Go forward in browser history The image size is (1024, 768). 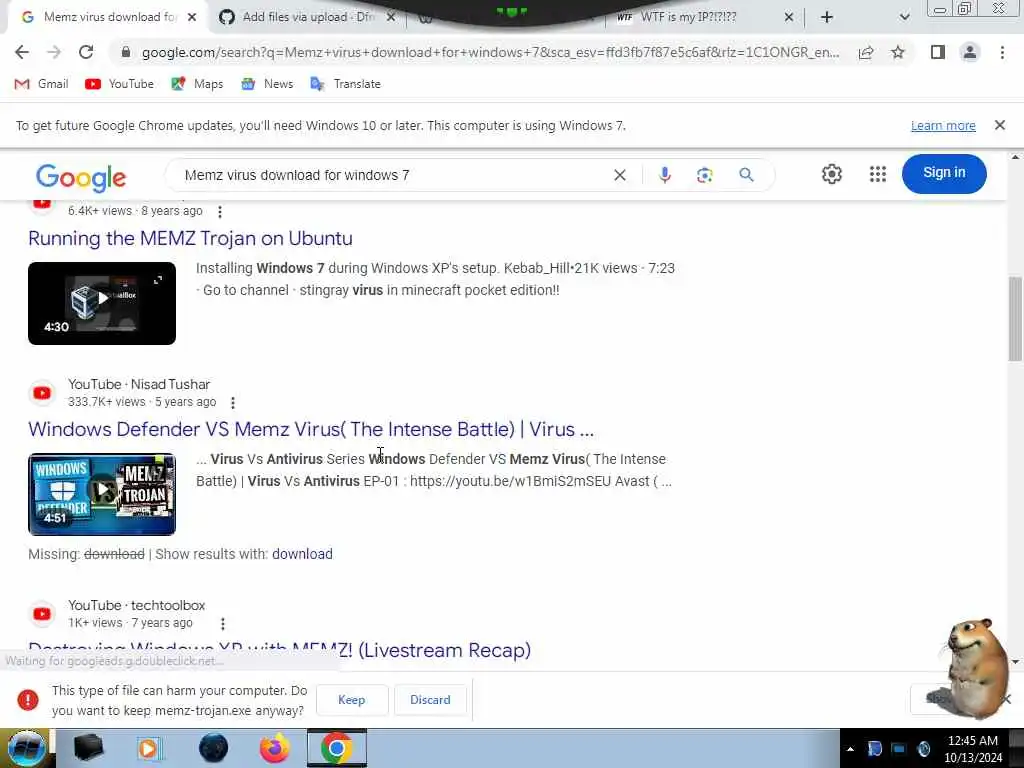click(x=54, y=52)
